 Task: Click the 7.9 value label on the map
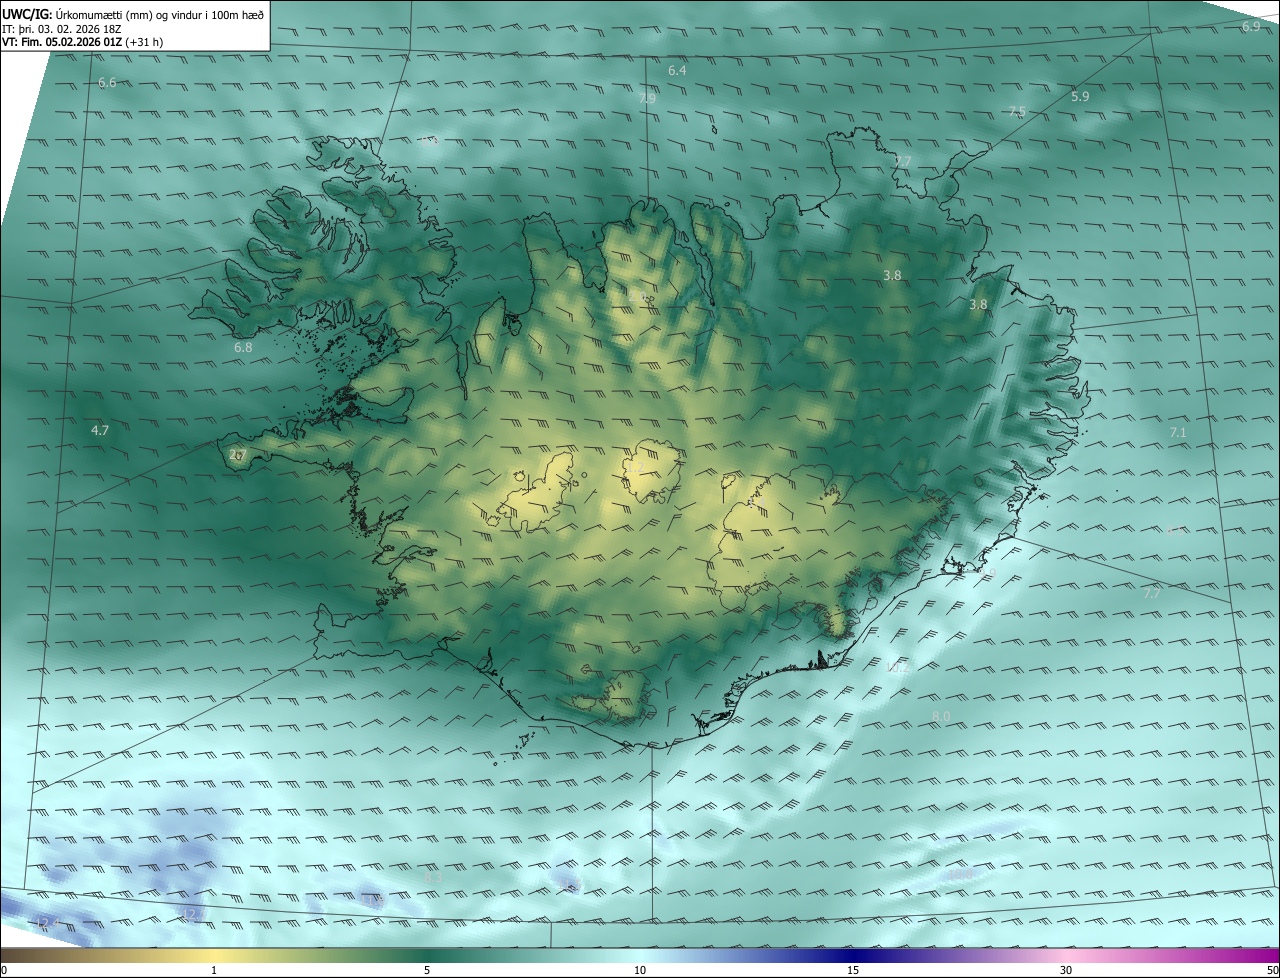pos(647,98)
